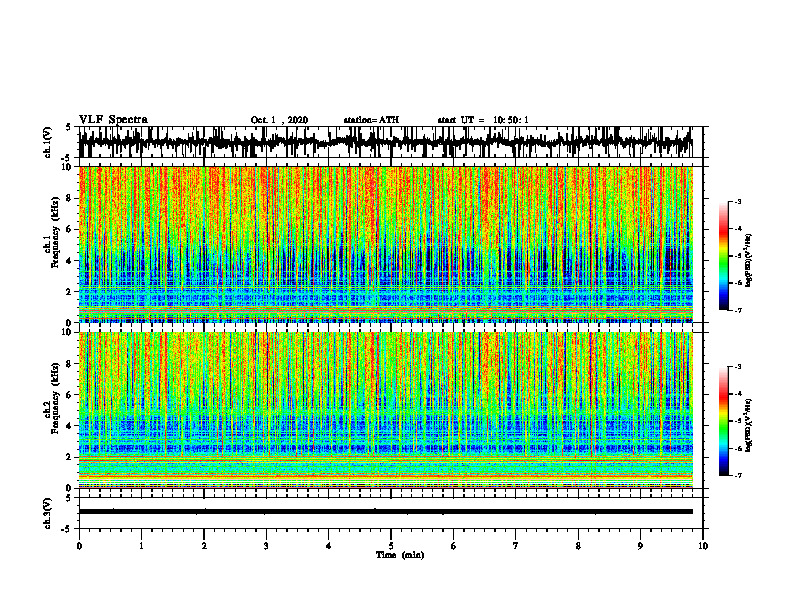Click the time axis tick label "1"
The width and height of the screenshot is (792, 612).
[141, 546]
